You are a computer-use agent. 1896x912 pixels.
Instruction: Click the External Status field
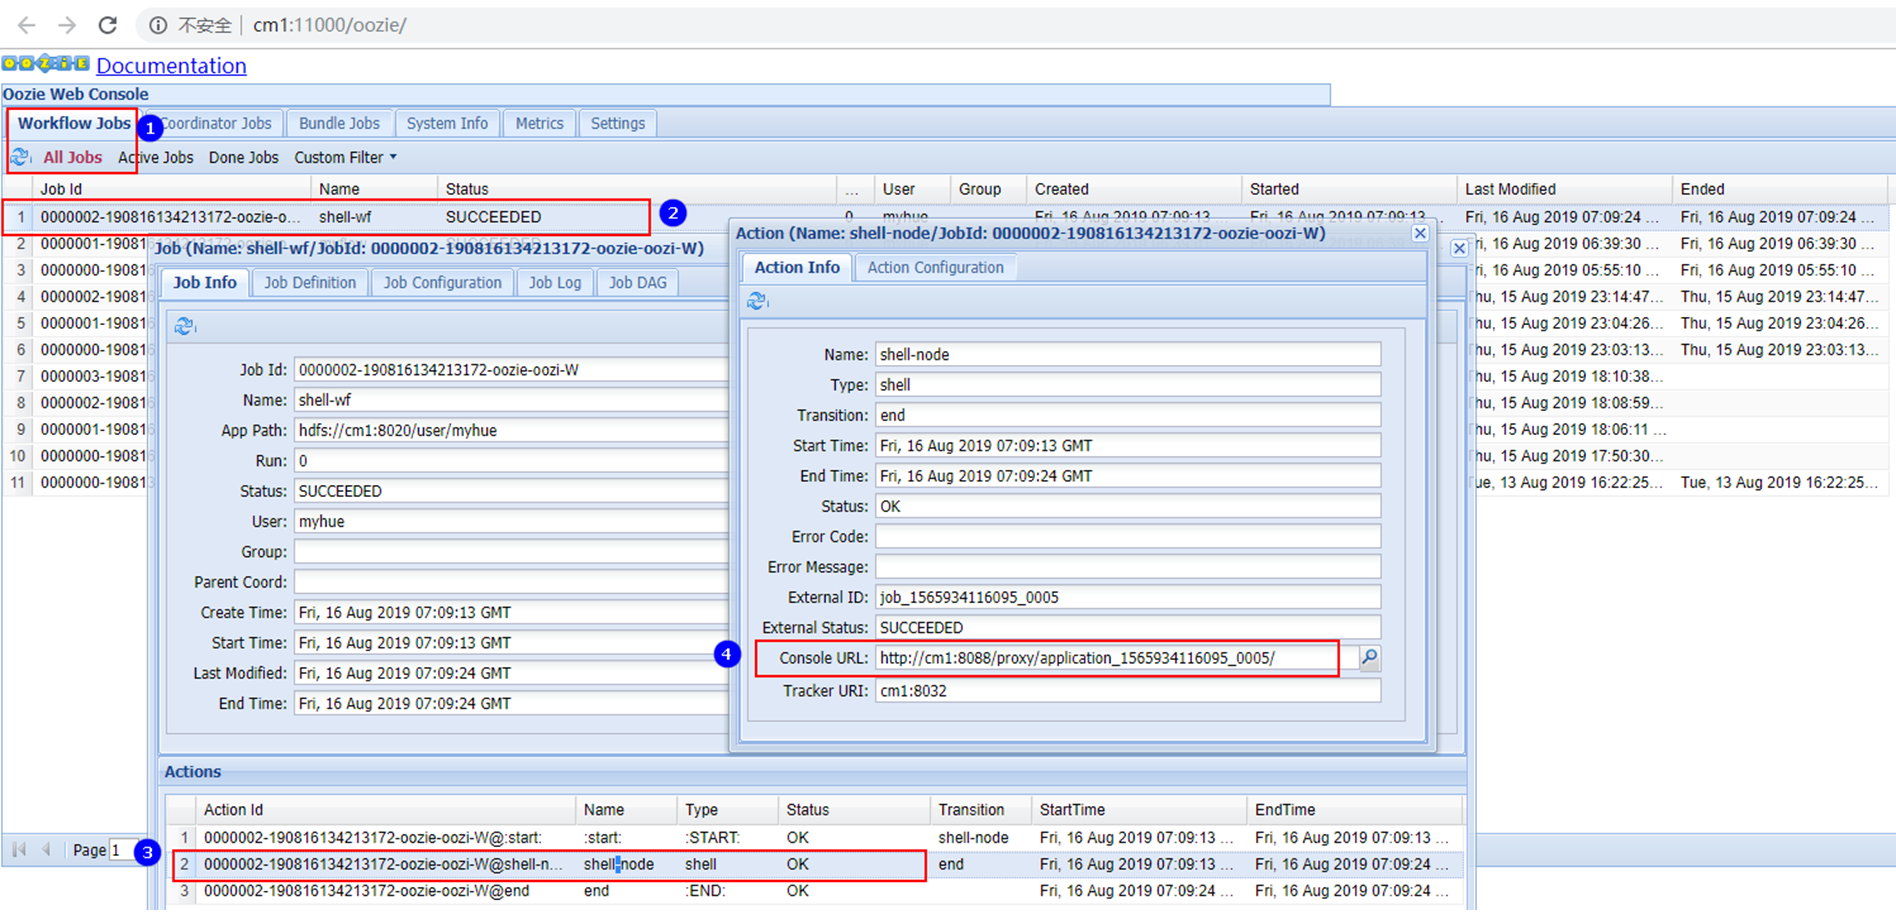coord(1128,628)
